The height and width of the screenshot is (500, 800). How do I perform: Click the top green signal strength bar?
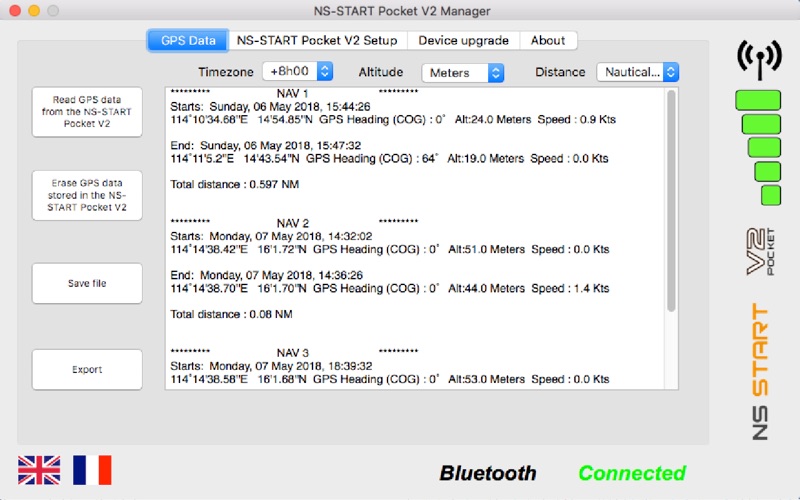[758, 100]
